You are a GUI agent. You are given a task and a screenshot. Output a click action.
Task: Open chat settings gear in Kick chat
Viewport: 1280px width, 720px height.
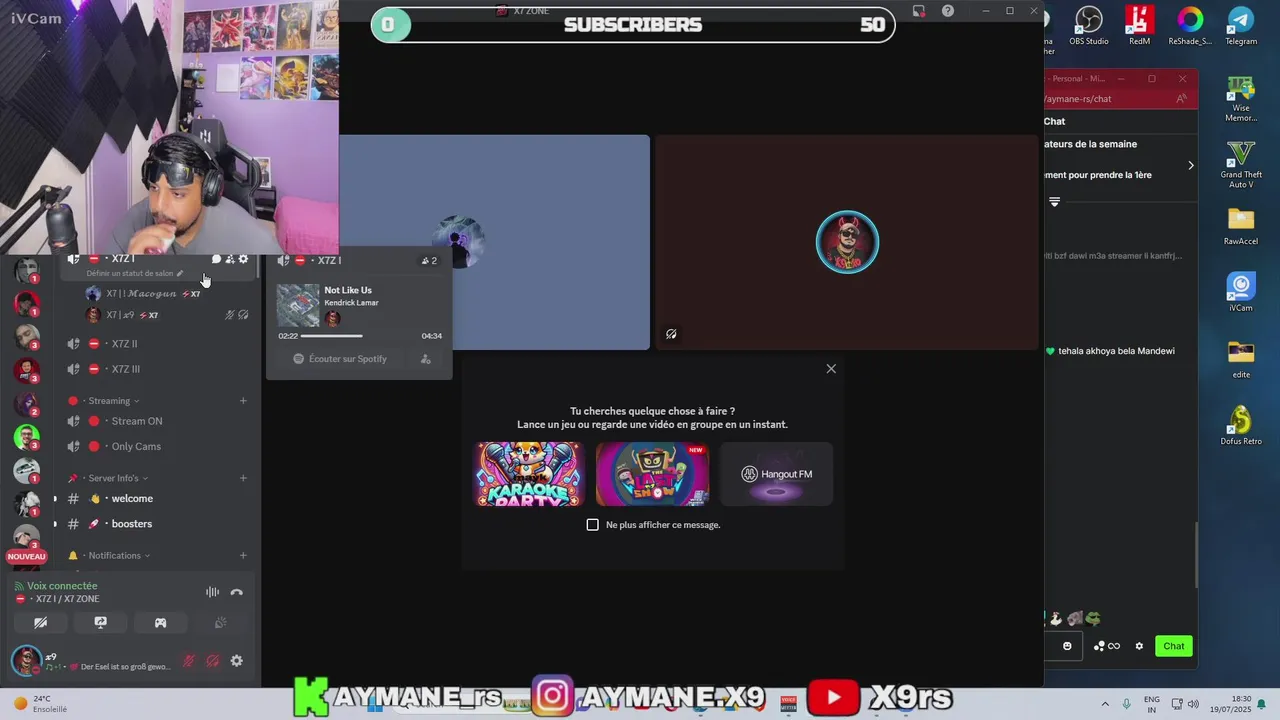1139,646
